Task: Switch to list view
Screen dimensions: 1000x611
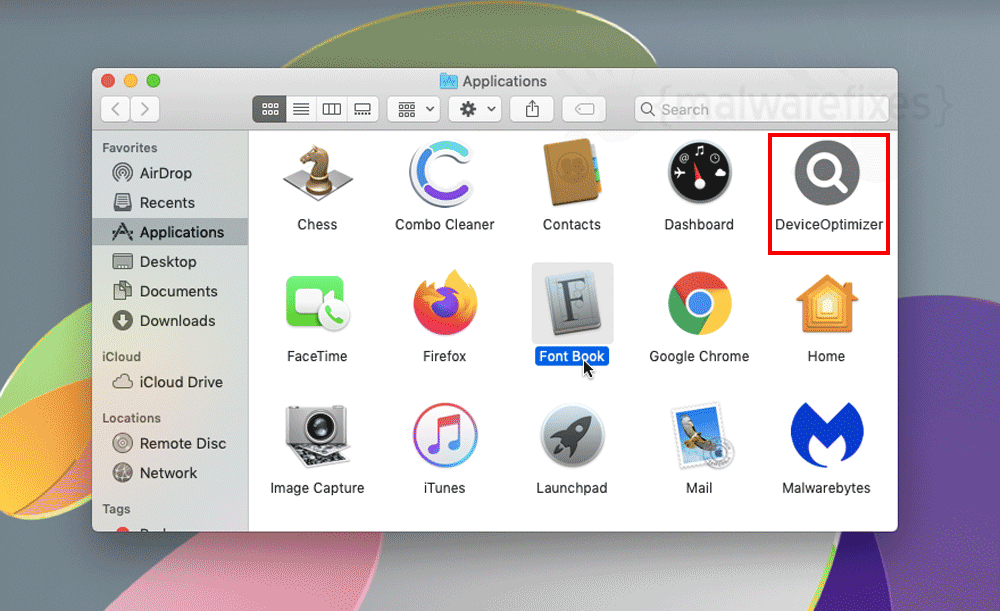Action: coord(301,109)
